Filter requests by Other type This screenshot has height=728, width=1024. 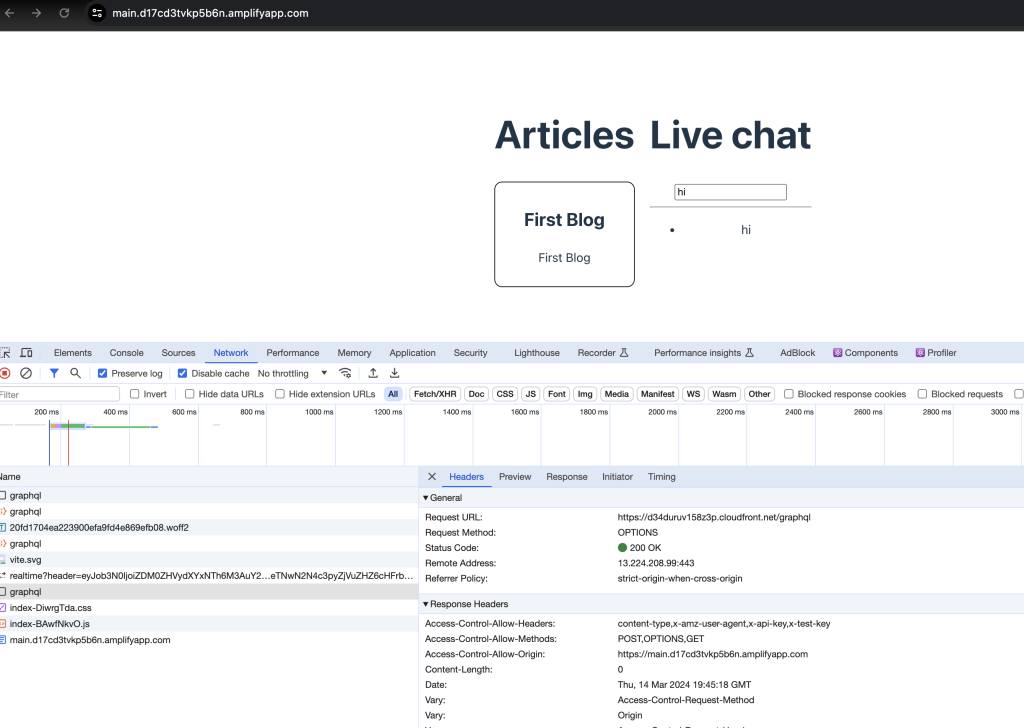pos(759,394)
